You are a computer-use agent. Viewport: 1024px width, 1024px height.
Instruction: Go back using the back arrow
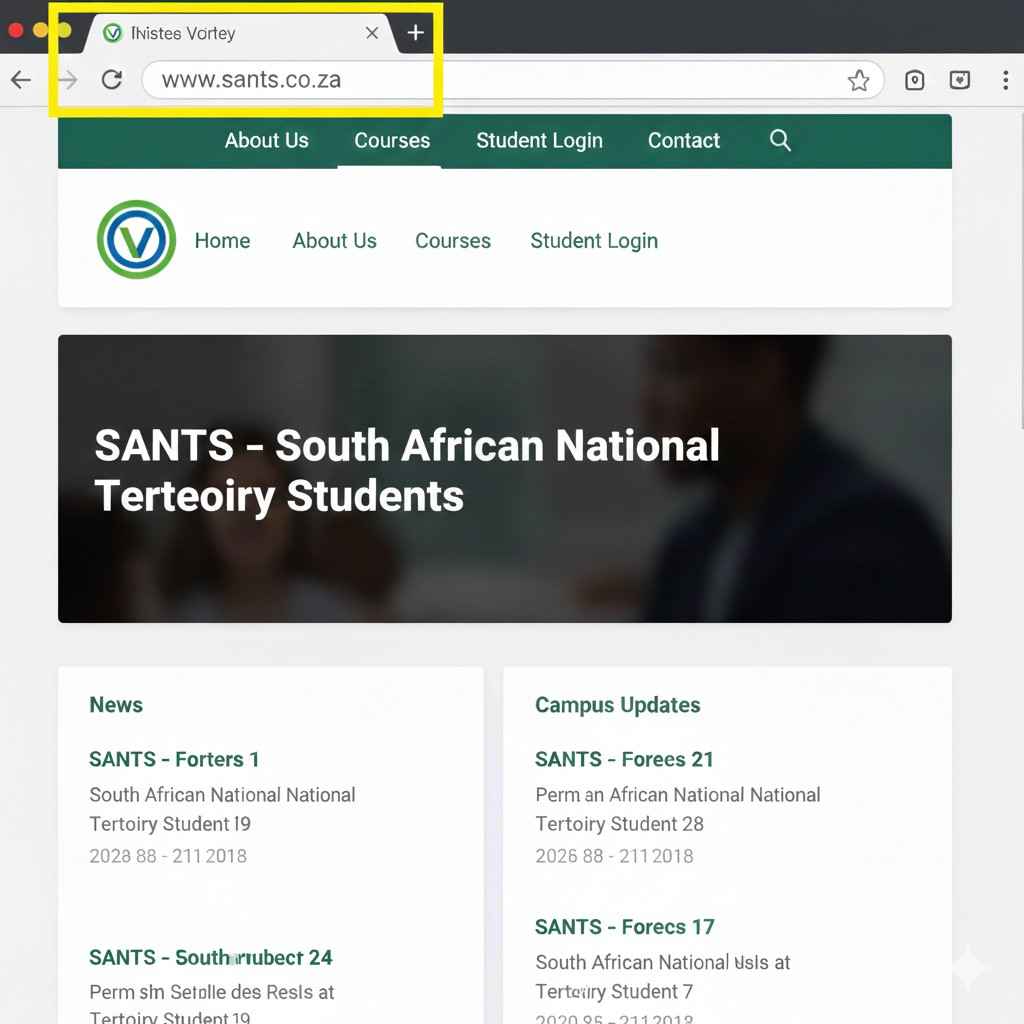(x=21, y=80)
